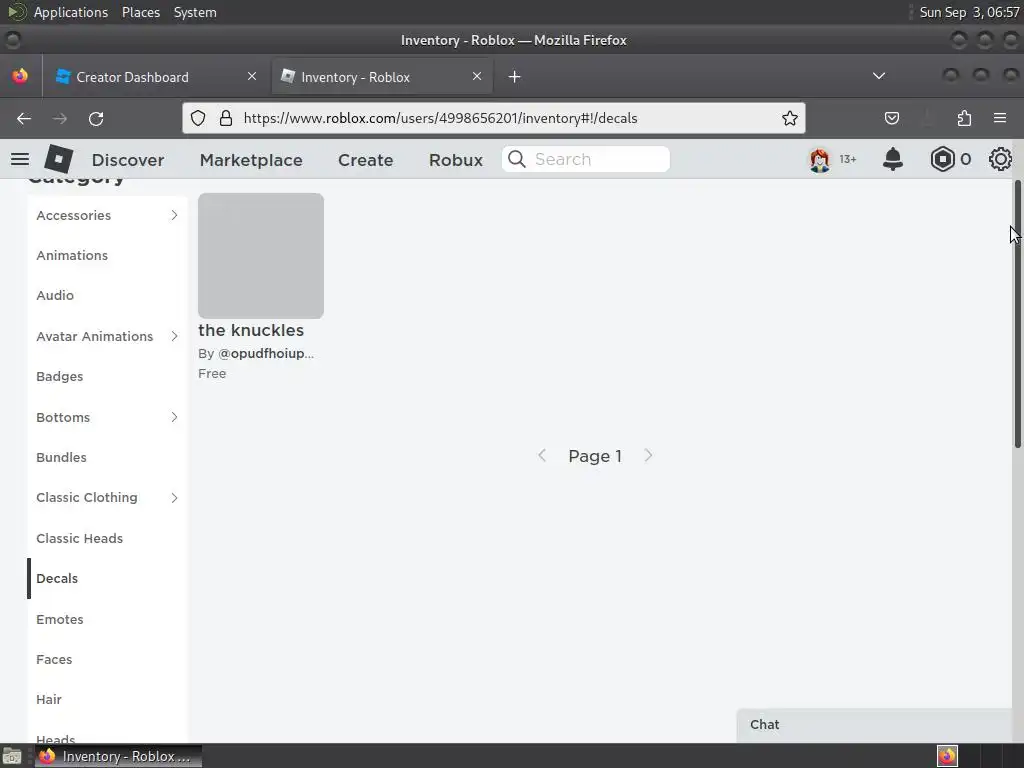
Task: Open the Applications menu
Action: (71, 12)
